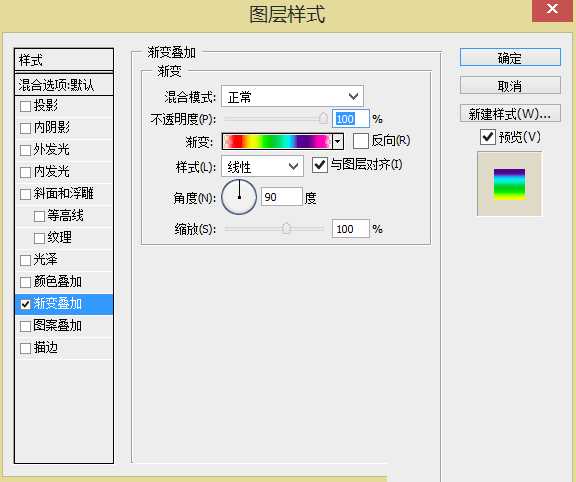Toggle the 预览(V) preview checkbox
576x482 pixels.
point(488,137)
